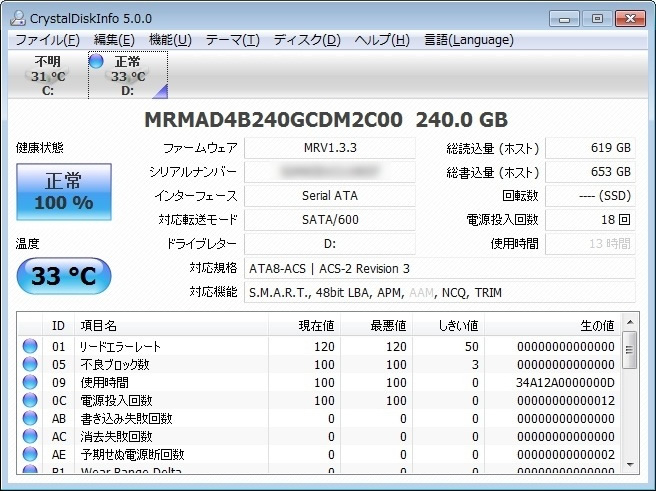This screenshot has width=656, height=491.
Task: Click the firmware field showing MRV1.3.3
Action: point(329,148)
